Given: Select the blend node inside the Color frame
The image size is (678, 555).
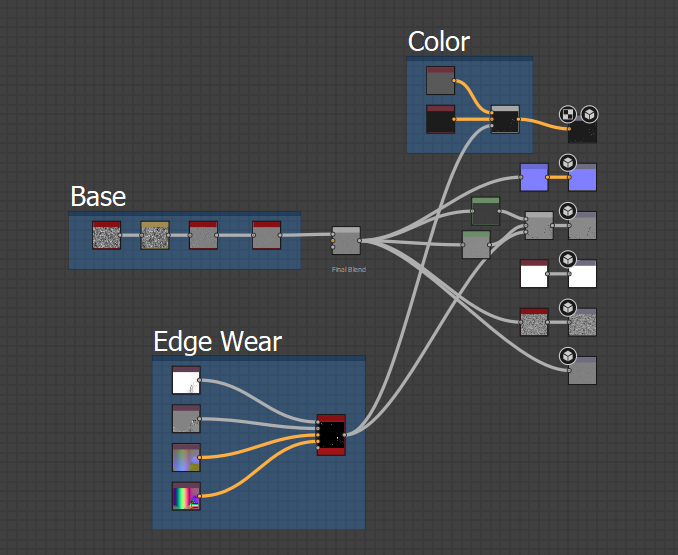Looking at the screenshot, I should coord(505,119).
